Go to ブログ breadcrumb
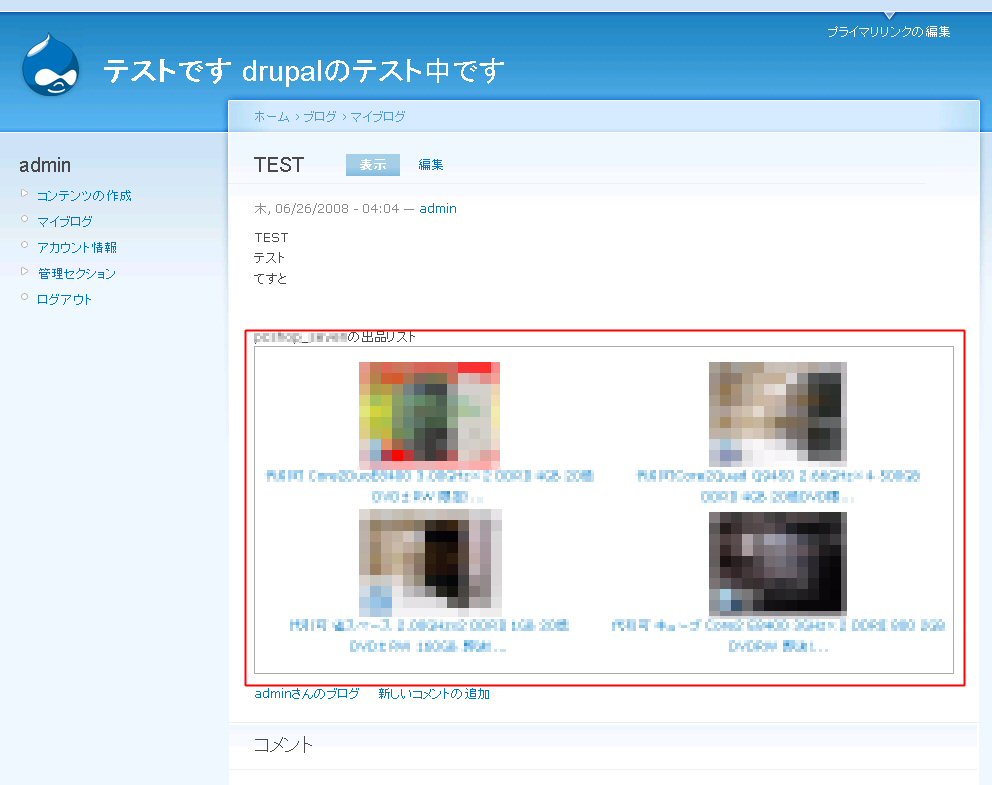This screenshot has height=785, width=992. [320, 116]
